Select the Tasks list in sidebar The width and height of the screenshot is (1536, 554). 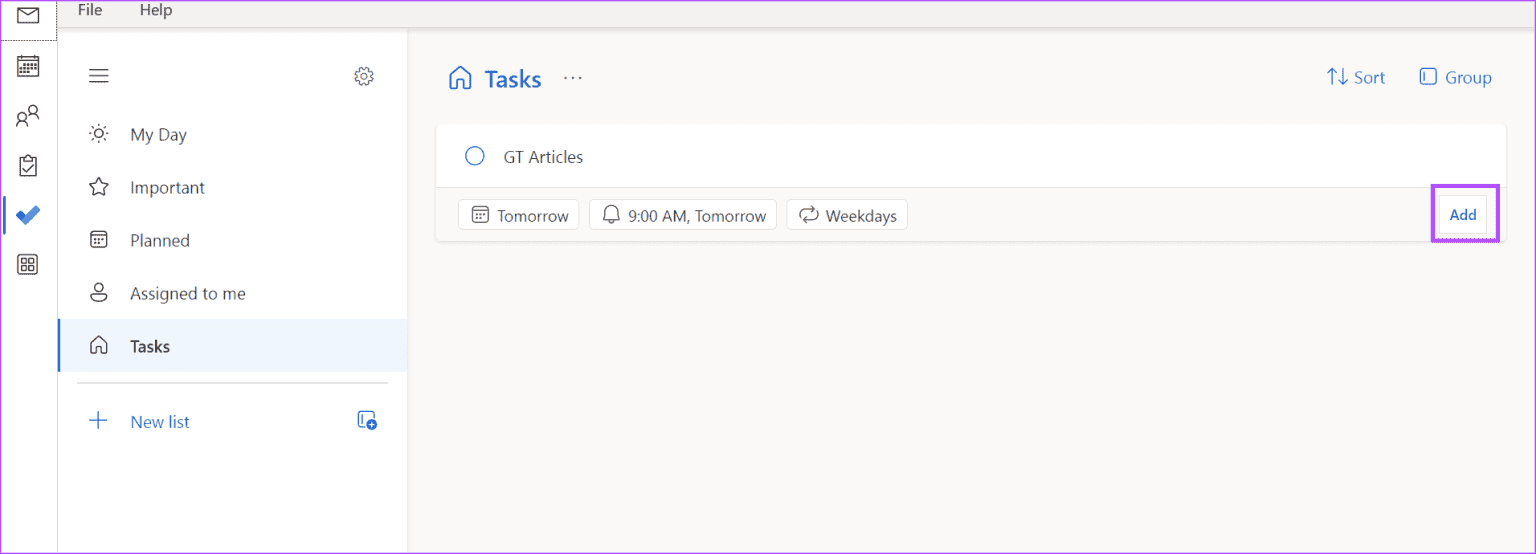(x=232, y=346)
